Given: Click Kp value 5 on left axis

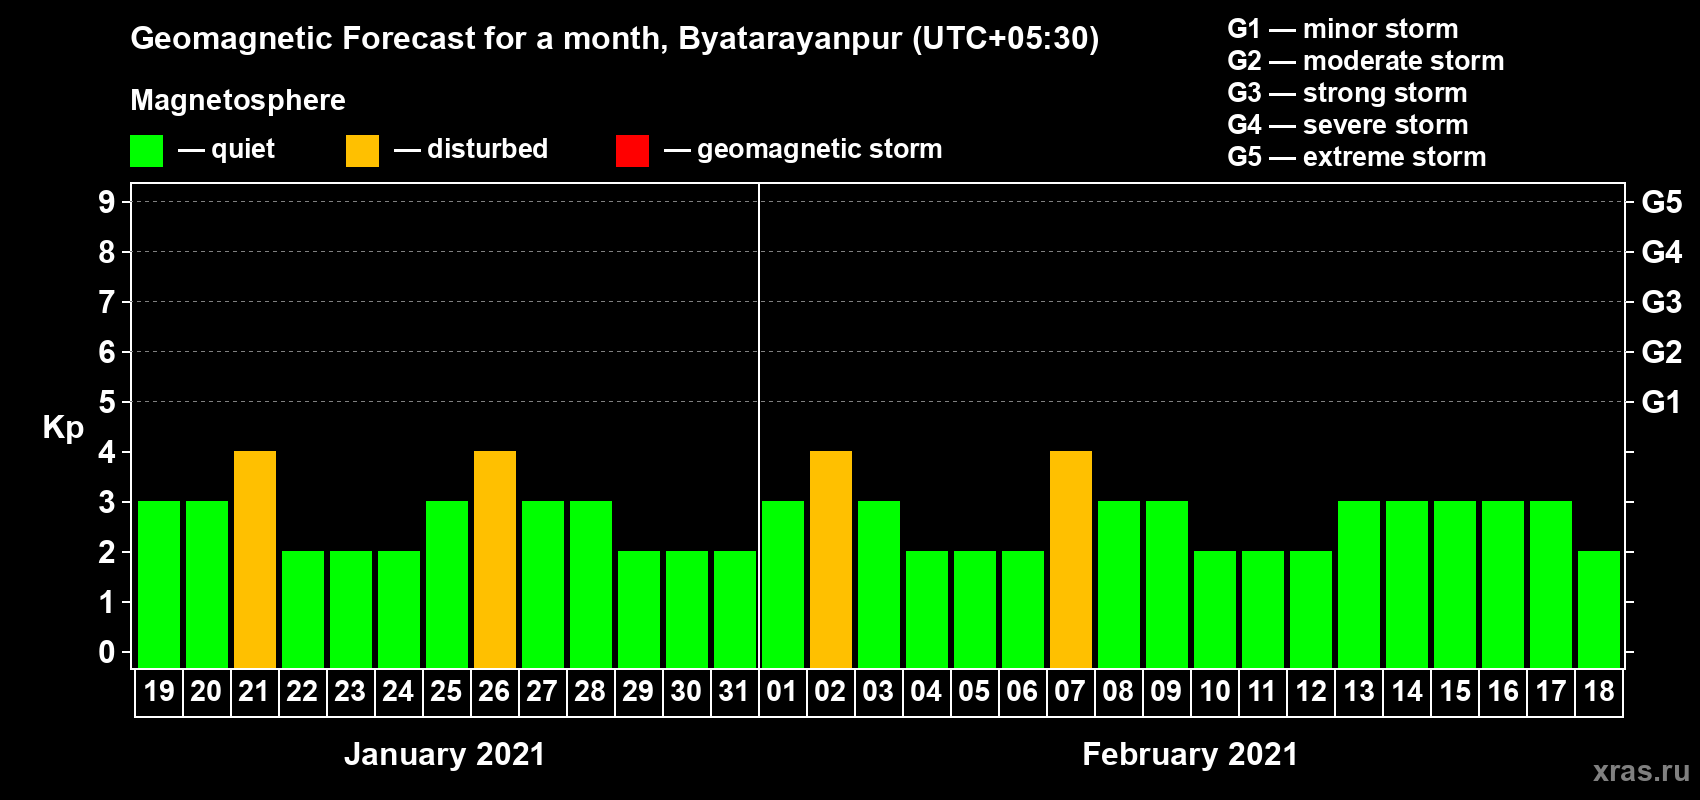Looking at the screenshot, I should (x=107, y=402).
